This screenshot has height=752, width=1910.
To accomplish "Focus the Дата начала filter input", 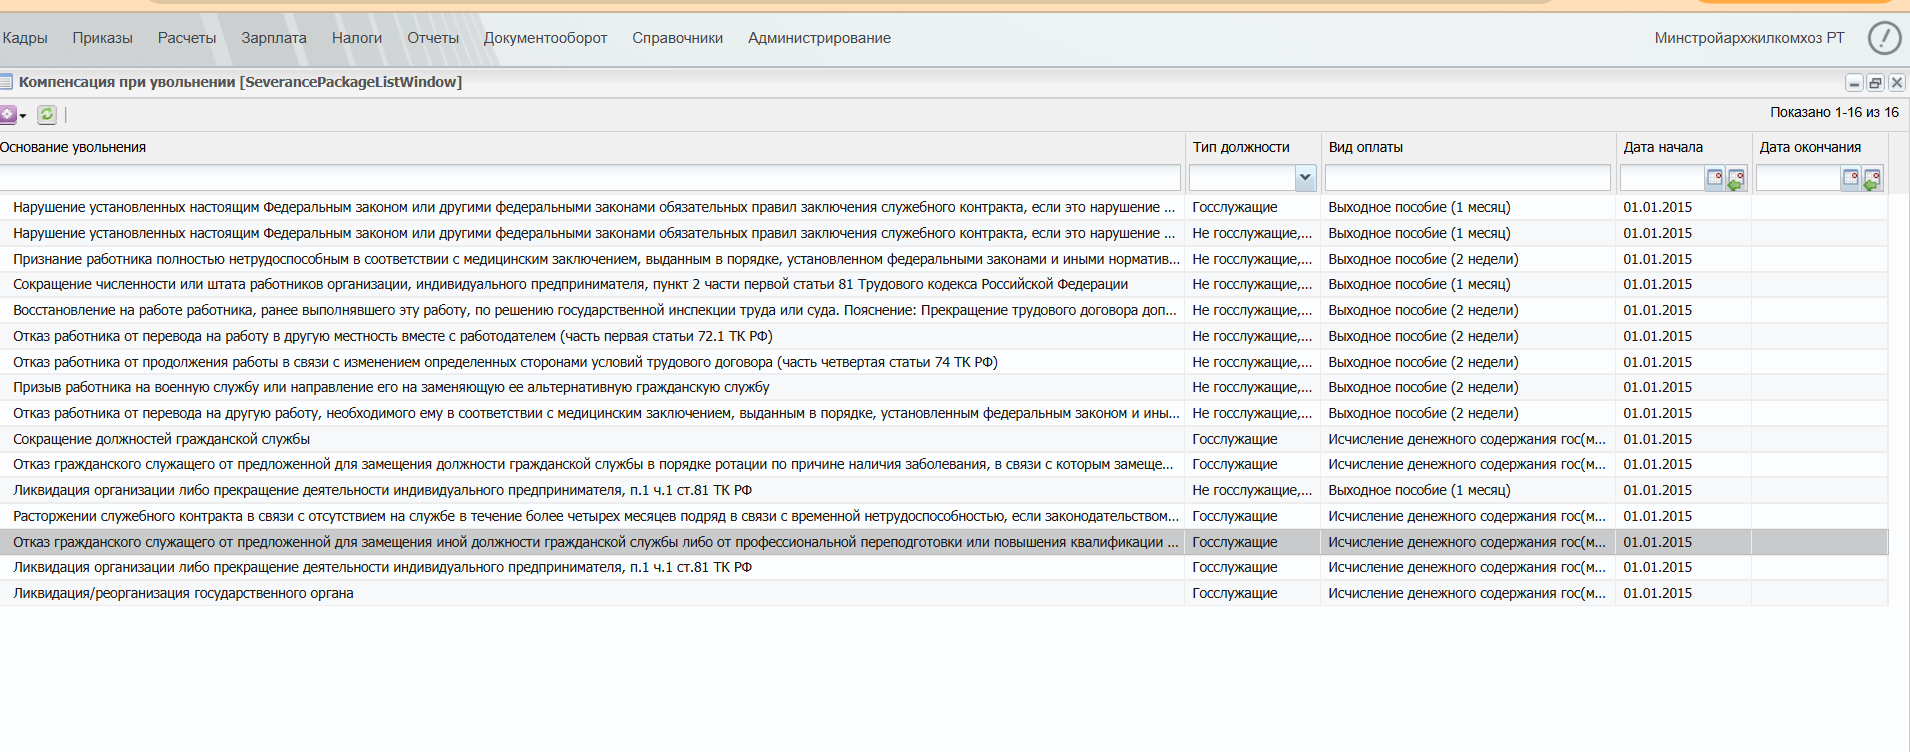I will pyautogui.click(x=1662, y=178).
